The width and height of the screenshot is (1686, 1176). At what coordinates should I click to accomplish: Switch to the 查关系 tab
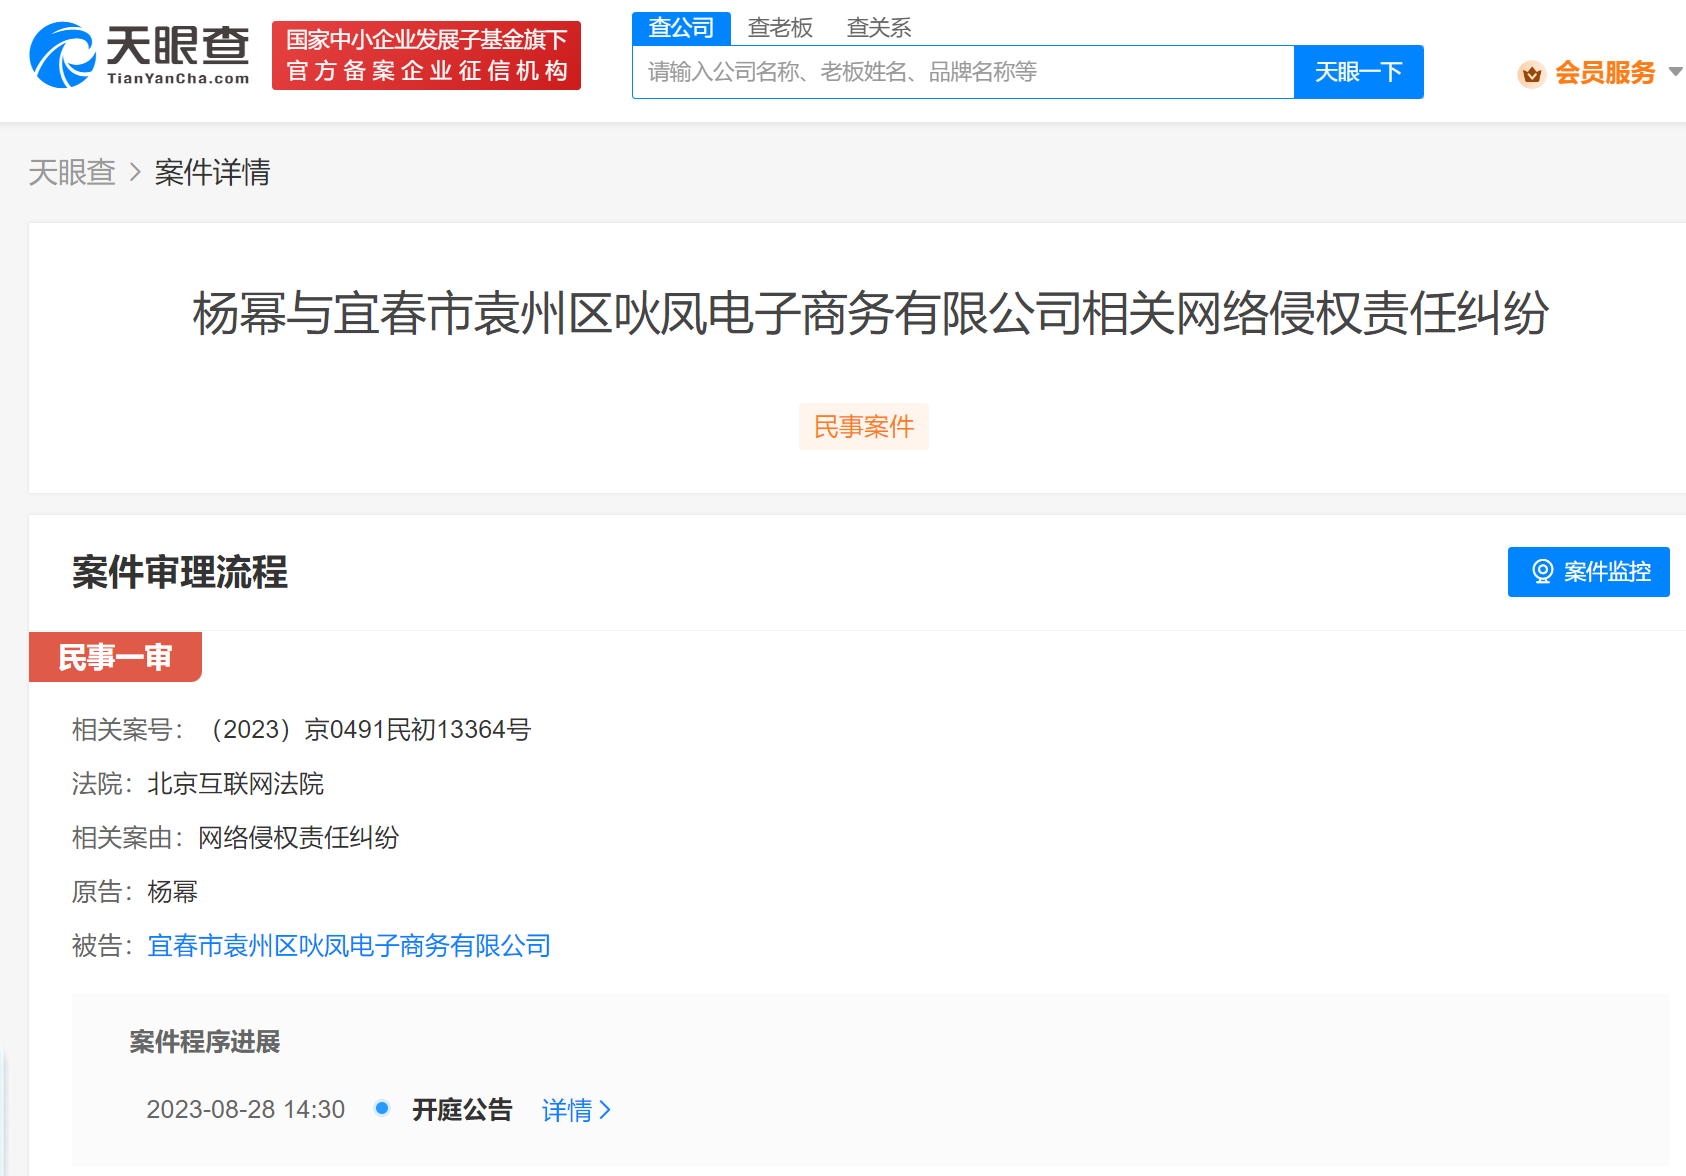(x=878, y=27)
